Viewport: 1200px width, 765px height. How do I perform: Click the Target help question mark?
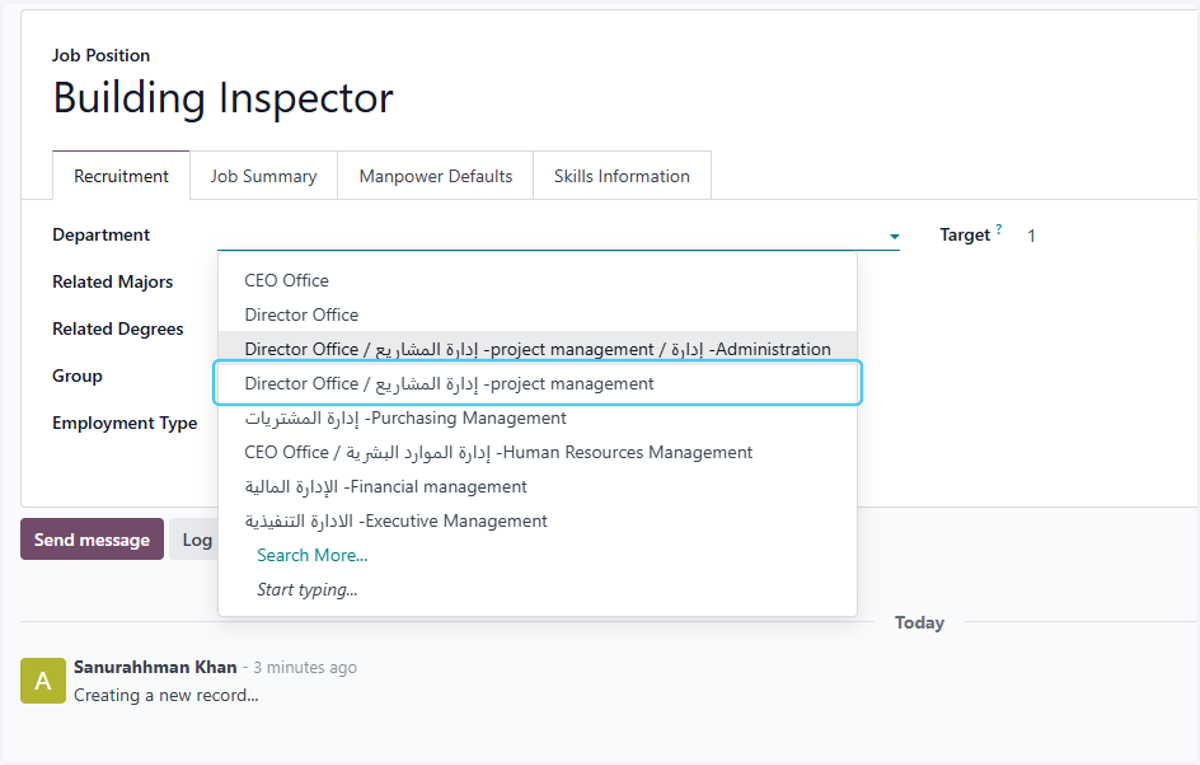[998, 230]
